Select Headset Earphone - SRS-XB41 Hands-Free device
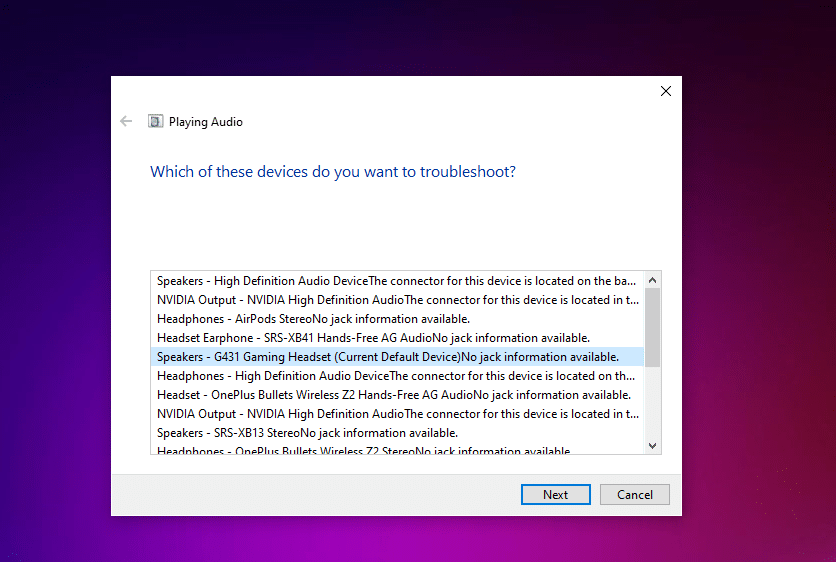 397,338
